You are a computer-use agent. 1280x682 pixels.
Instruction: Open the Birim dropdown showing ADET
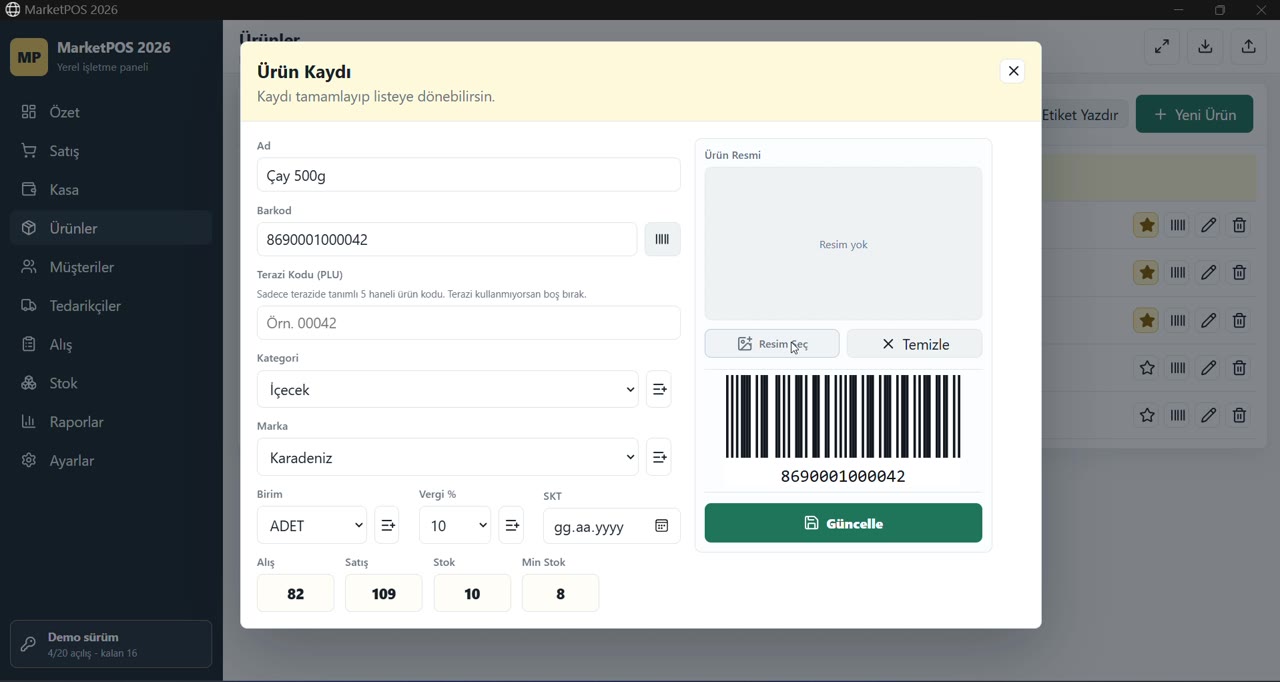[312, 525]
